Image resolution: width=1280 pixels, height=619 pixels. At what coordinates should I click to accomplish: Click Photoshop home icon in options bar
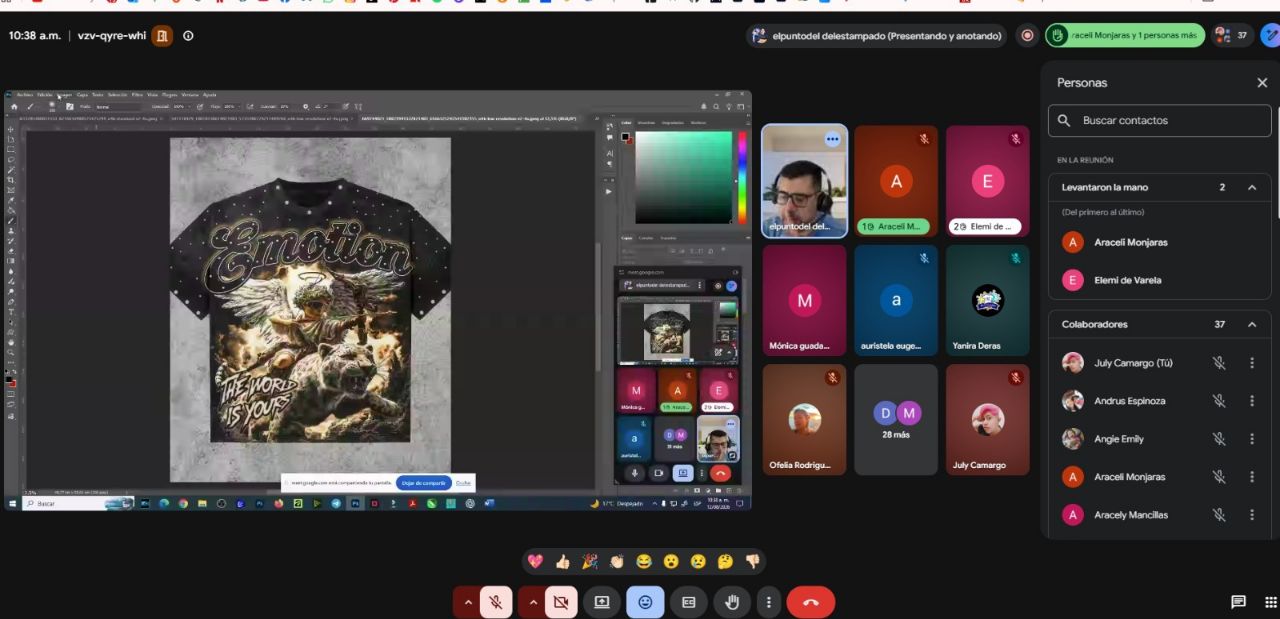(14, 106)
